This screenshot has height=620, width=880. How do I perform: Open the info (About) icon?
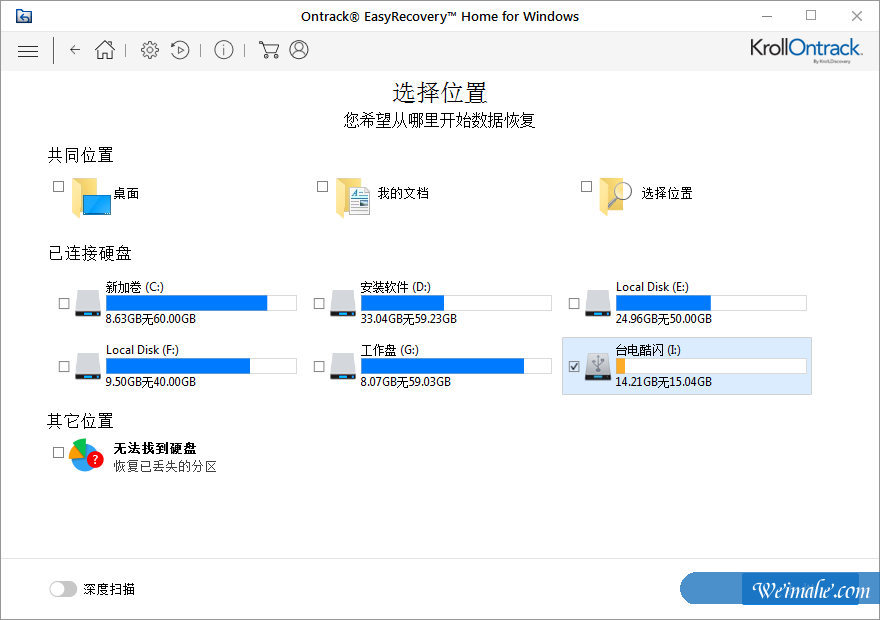click(x=224, y=50)
